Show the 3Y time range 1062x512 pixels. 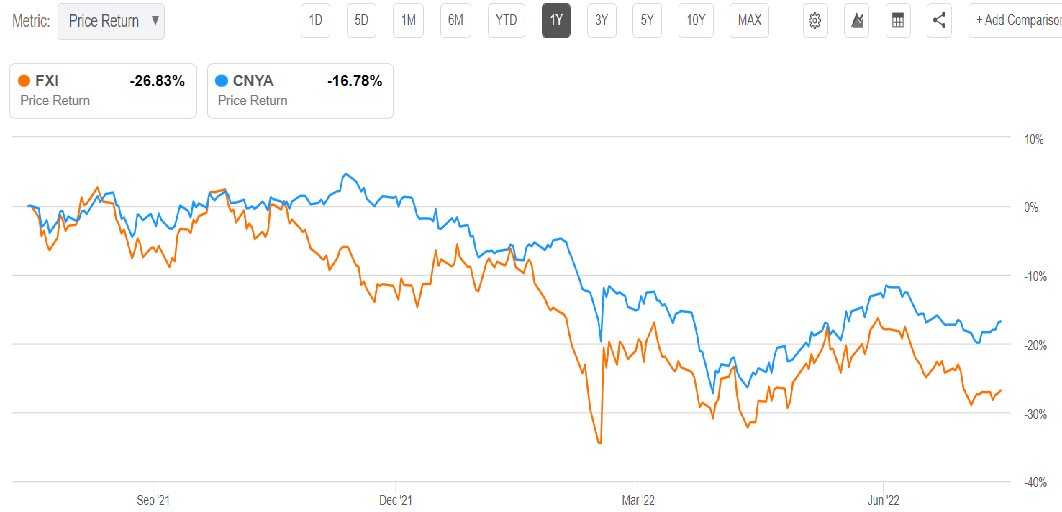[600, 20]
